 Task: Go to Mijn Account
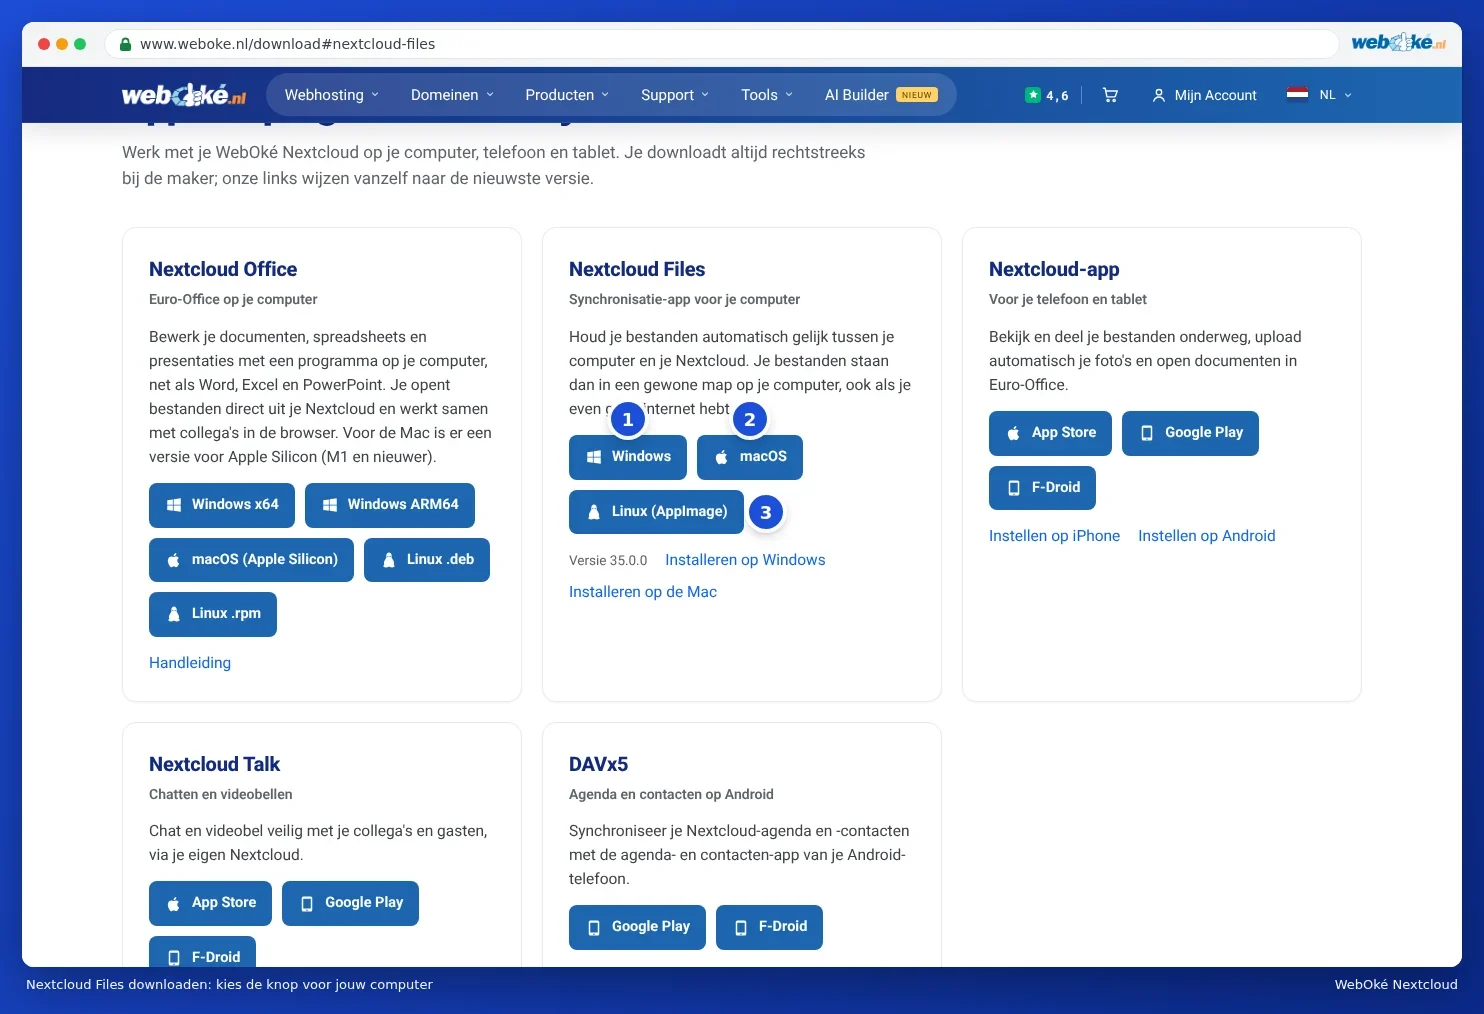1204,95
